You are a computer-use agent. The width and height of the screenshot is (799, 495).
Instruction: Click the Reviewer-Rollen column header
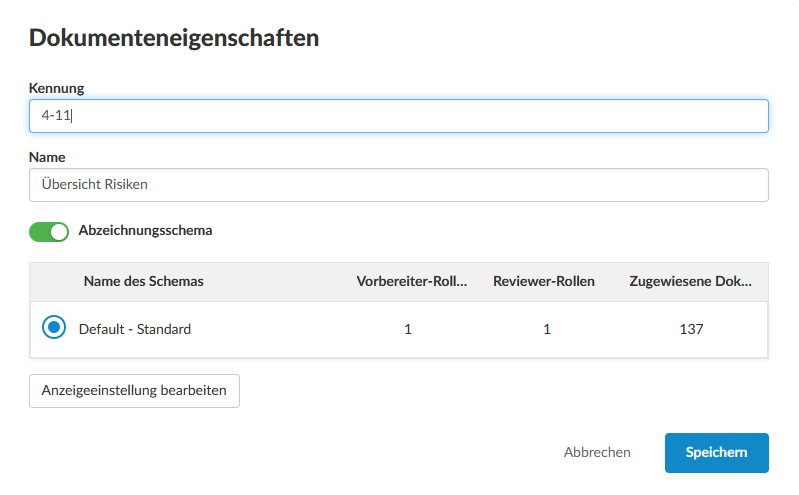click(544, 281)
